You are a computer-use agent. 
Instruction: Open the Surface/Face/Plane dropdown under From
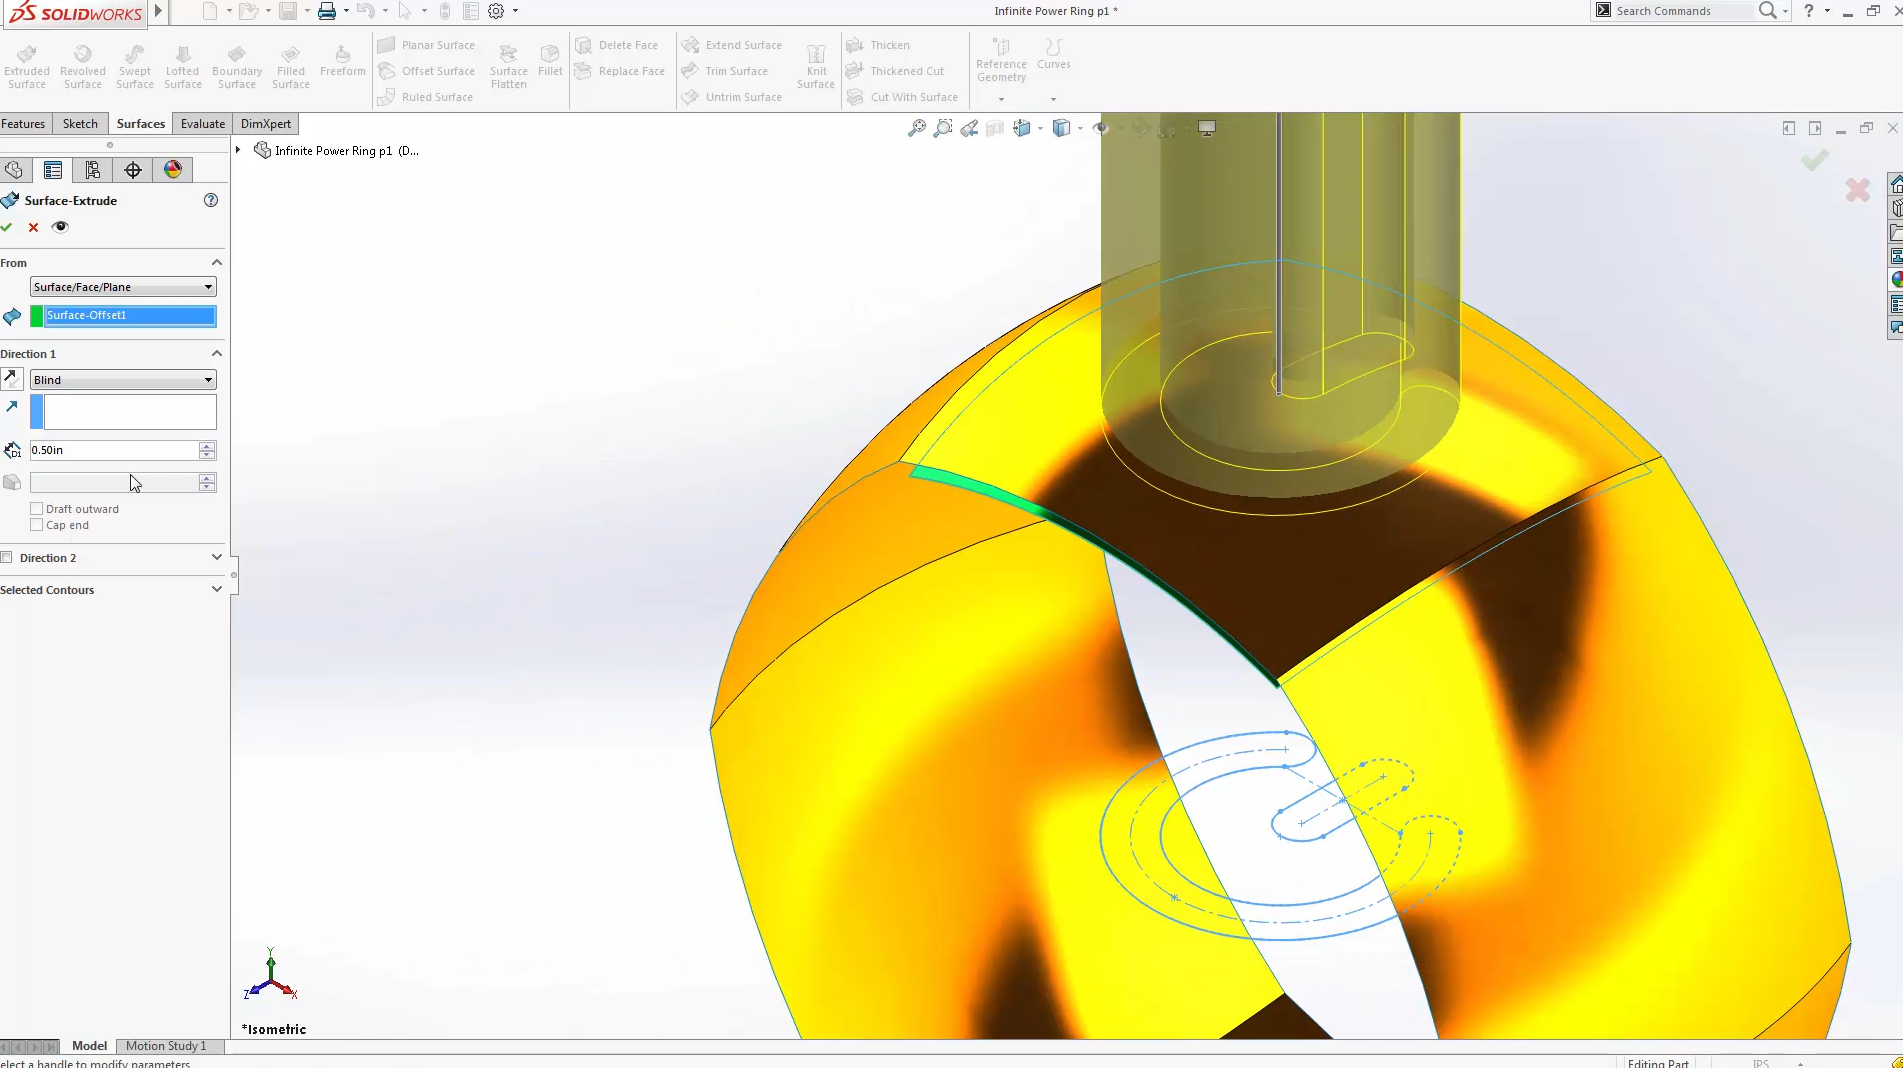click(206, 287)
